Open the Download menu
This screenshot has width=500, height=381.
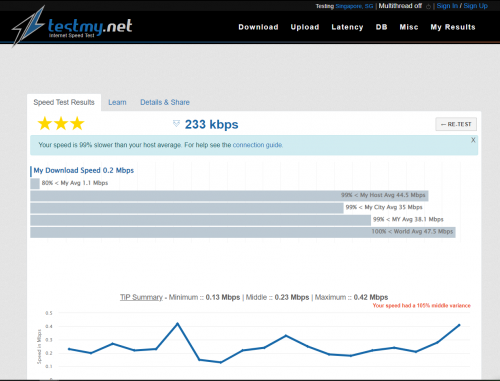click(258, 27)
